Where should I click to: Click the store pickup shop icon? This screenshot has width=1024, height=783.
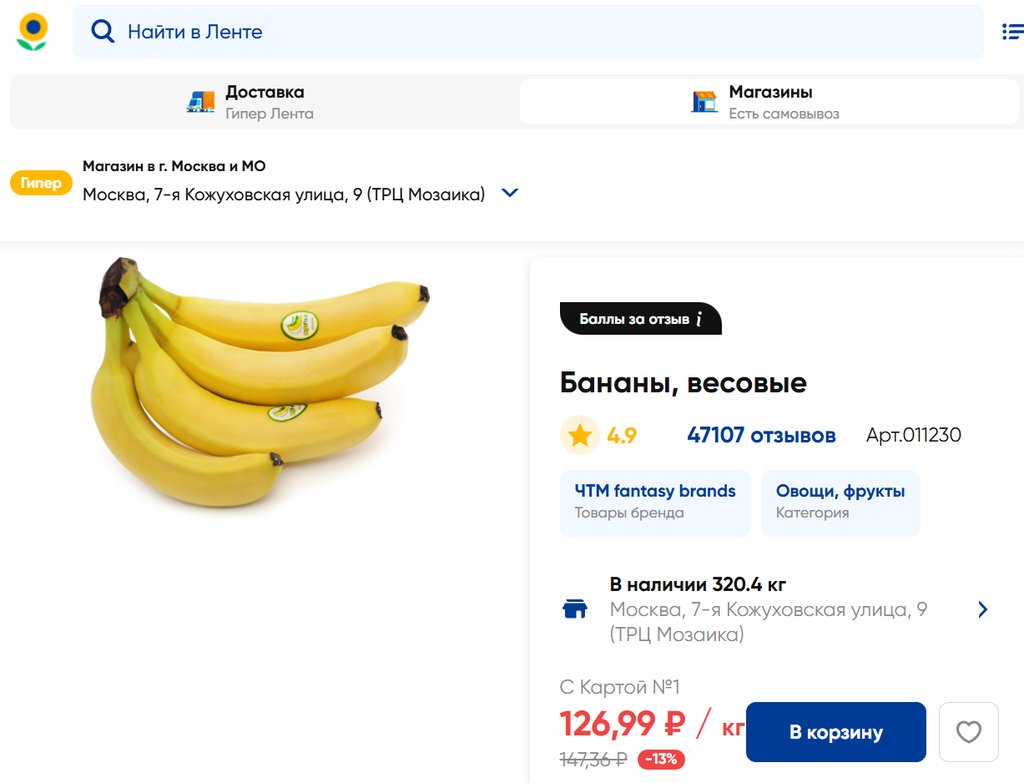pyautogui.click(x=705, y=102)
